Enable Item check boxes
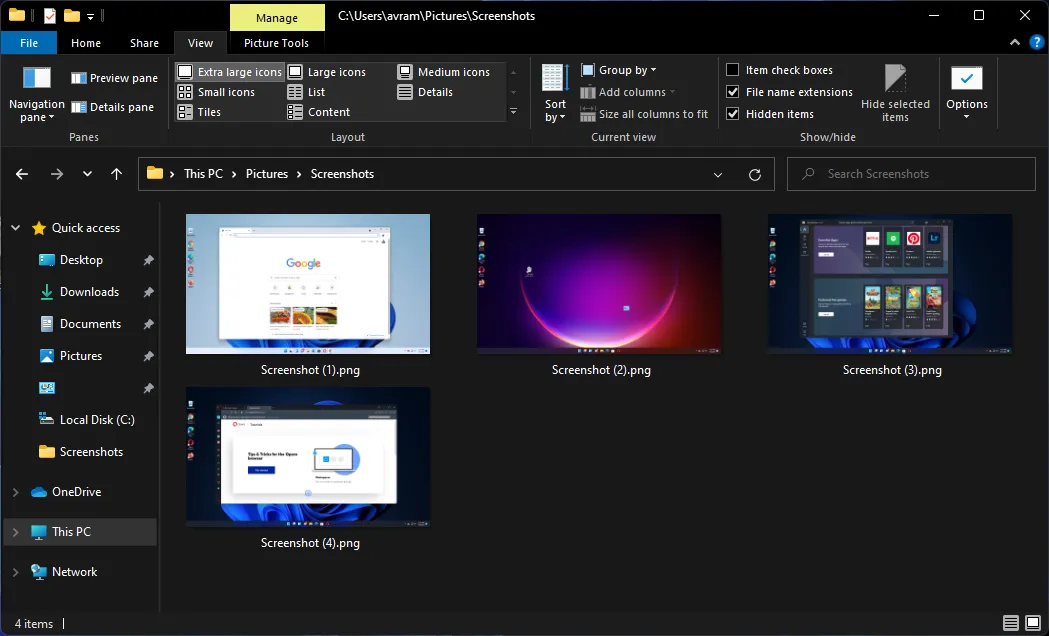Image resolution: width=1049 pixels, height=636 pixels. pos(735,69)
